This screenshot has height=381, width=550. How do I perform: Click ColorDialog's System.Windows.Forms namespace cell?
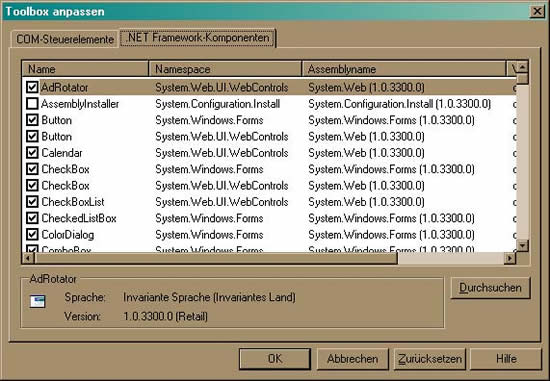click(x=209, y=235)
